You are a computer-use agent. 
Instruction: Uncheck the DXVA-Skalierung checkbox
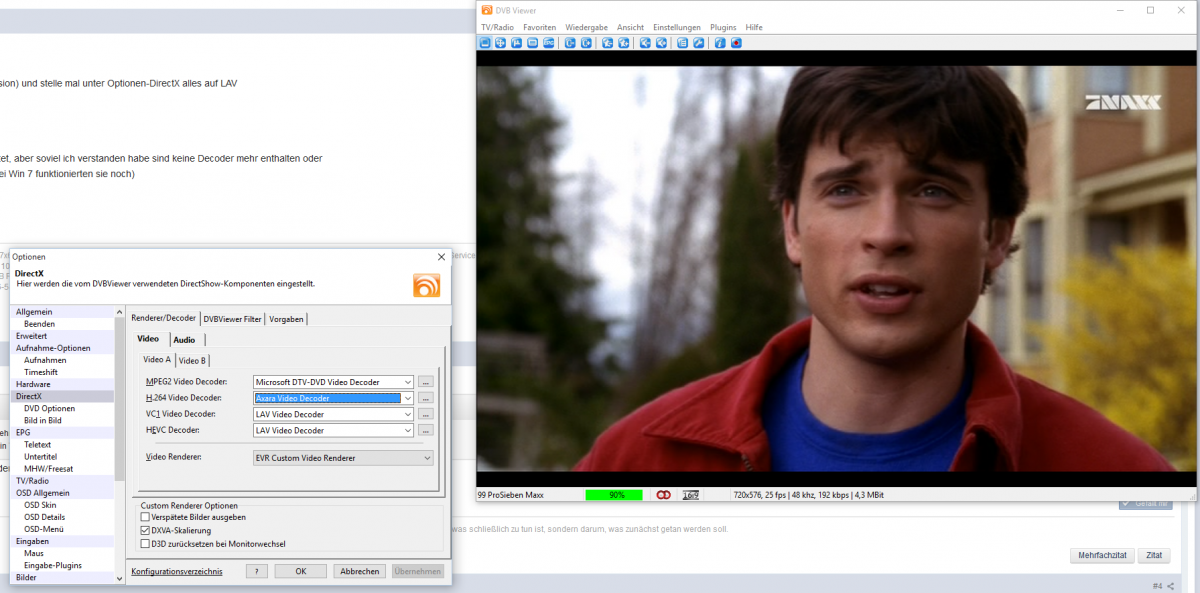[x=146, y=530]
